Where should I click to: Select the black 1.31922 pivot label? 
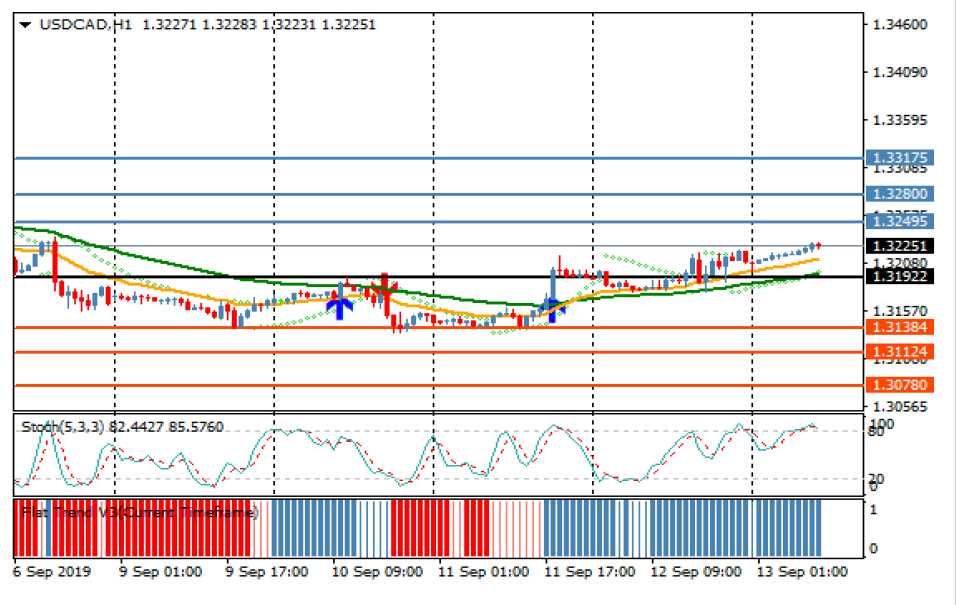pyautogui.click(x=901, y=276)
